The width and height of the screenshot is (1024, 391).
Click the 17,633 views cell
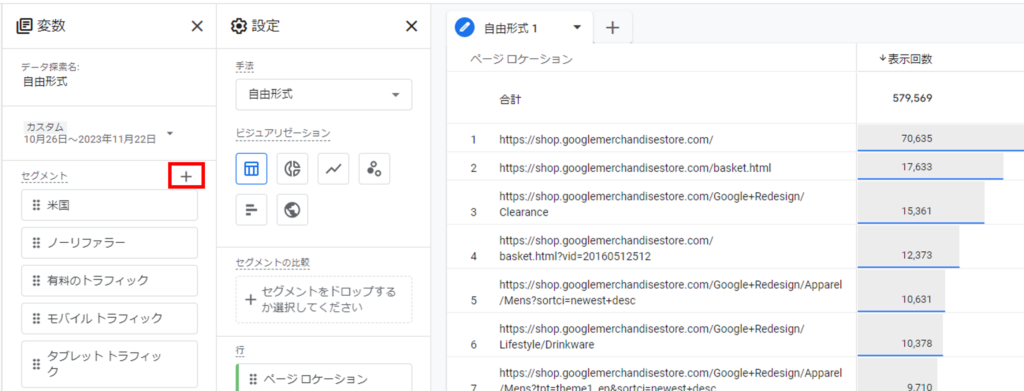pyautogui.click(x=918, y=167)
